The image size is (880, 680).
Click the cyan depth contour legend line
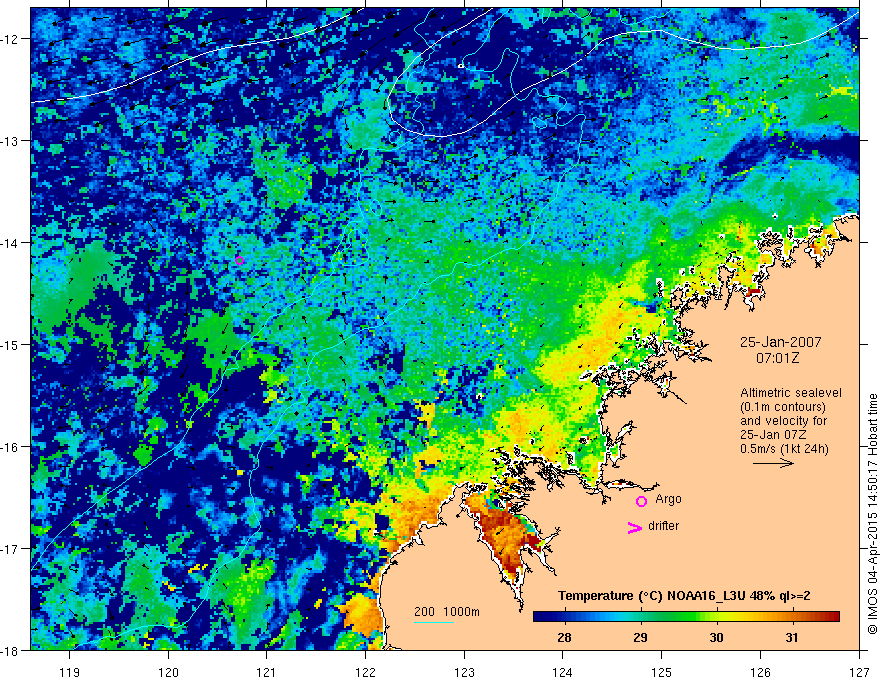[434, 622]
